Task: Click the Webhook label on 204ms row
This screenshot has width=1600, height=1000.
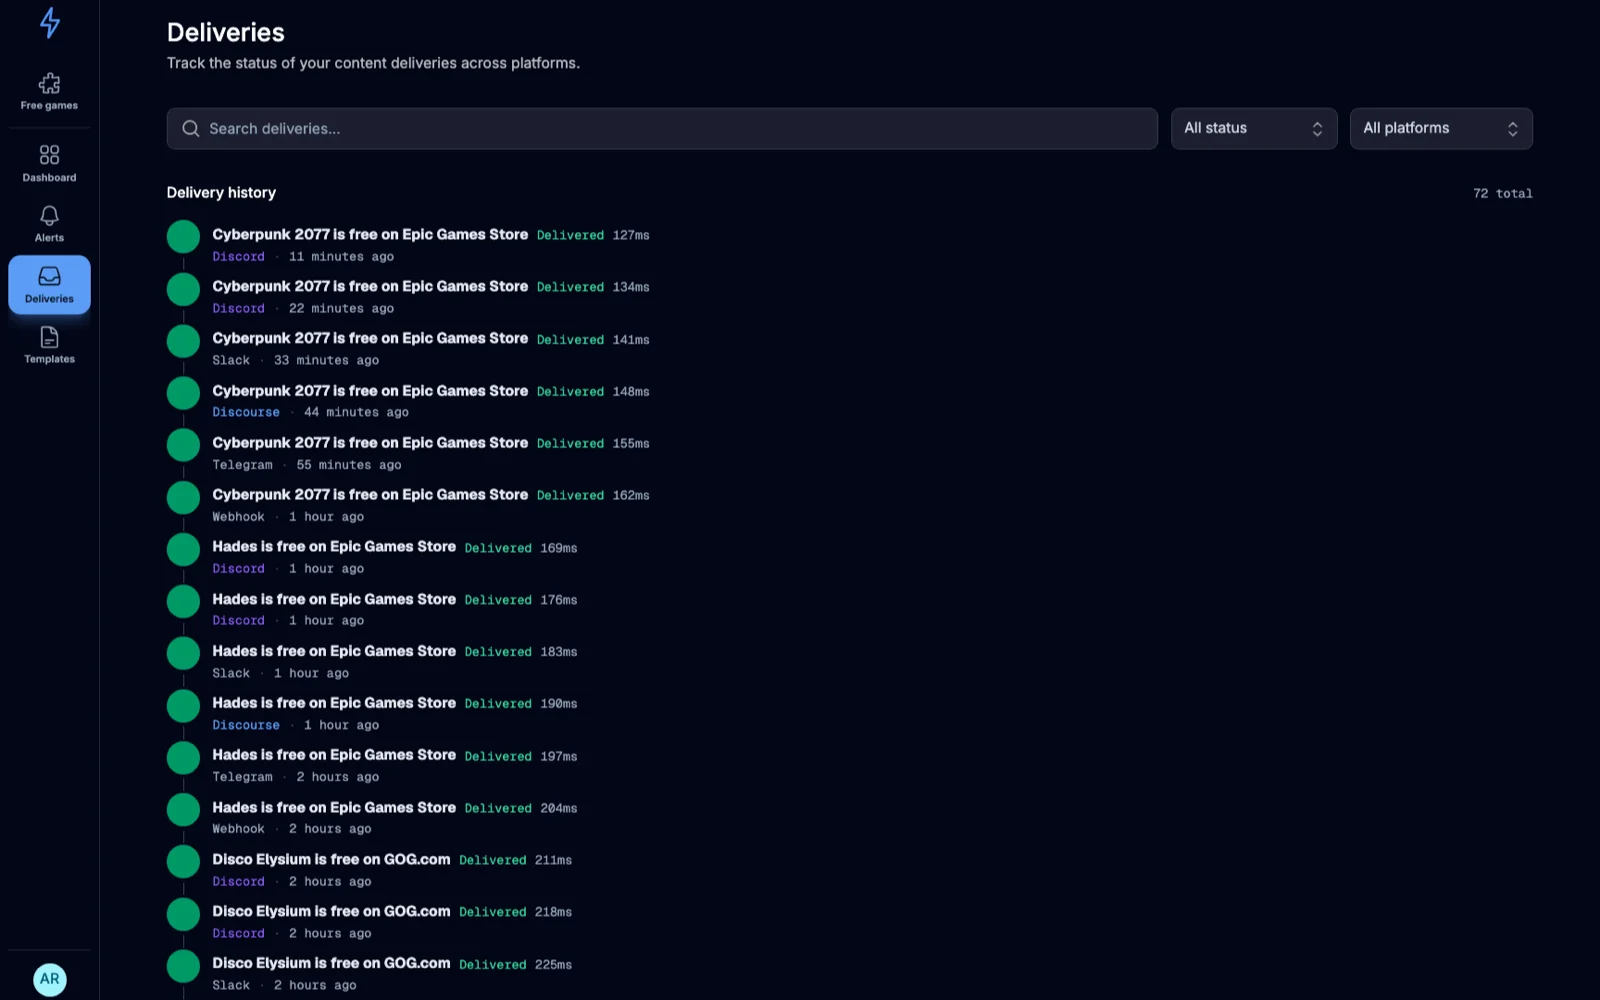Action: pyautogui.click(x=238, y=830)
